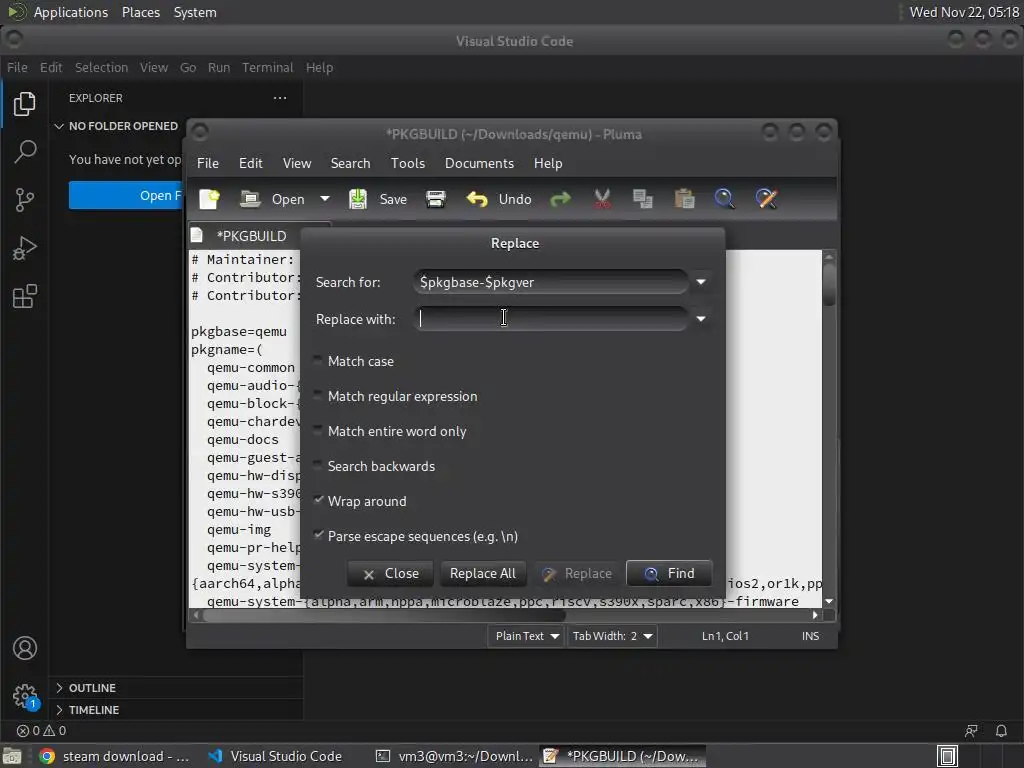Click the Find and Replace icon in Pluma toolbar

767,199
